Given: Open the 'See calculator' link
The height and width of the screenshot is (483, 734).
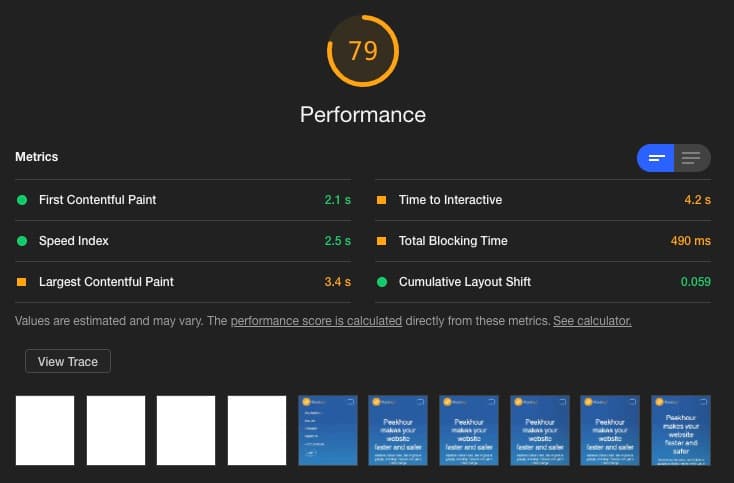Looking at the screenshot, I should (x=592, y=321).
